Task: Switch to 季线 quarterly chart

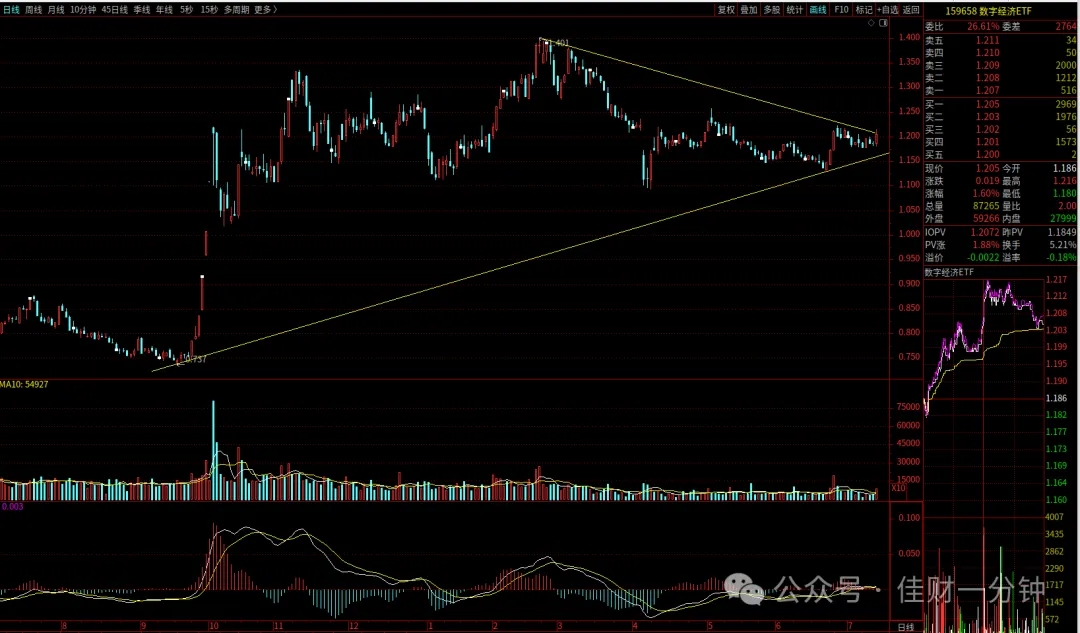Action: [141, 10]
